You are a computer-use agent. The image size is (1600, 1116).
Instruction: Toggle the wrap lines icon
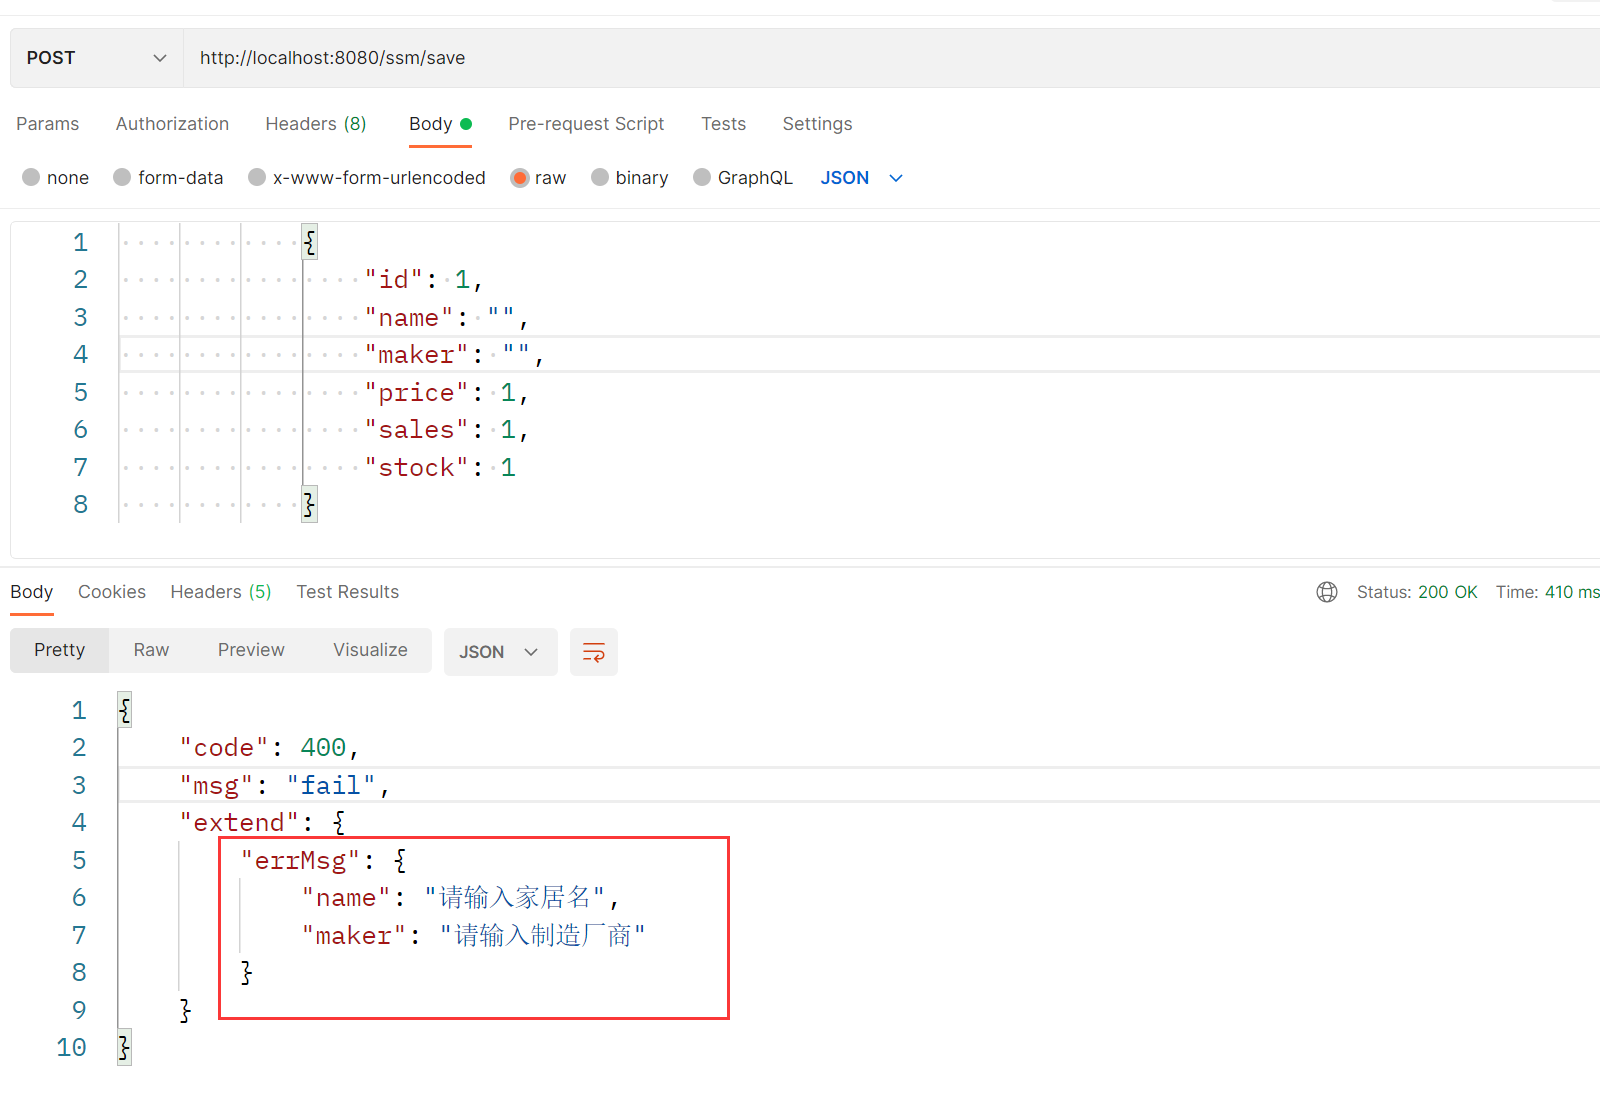coord(594,652)
